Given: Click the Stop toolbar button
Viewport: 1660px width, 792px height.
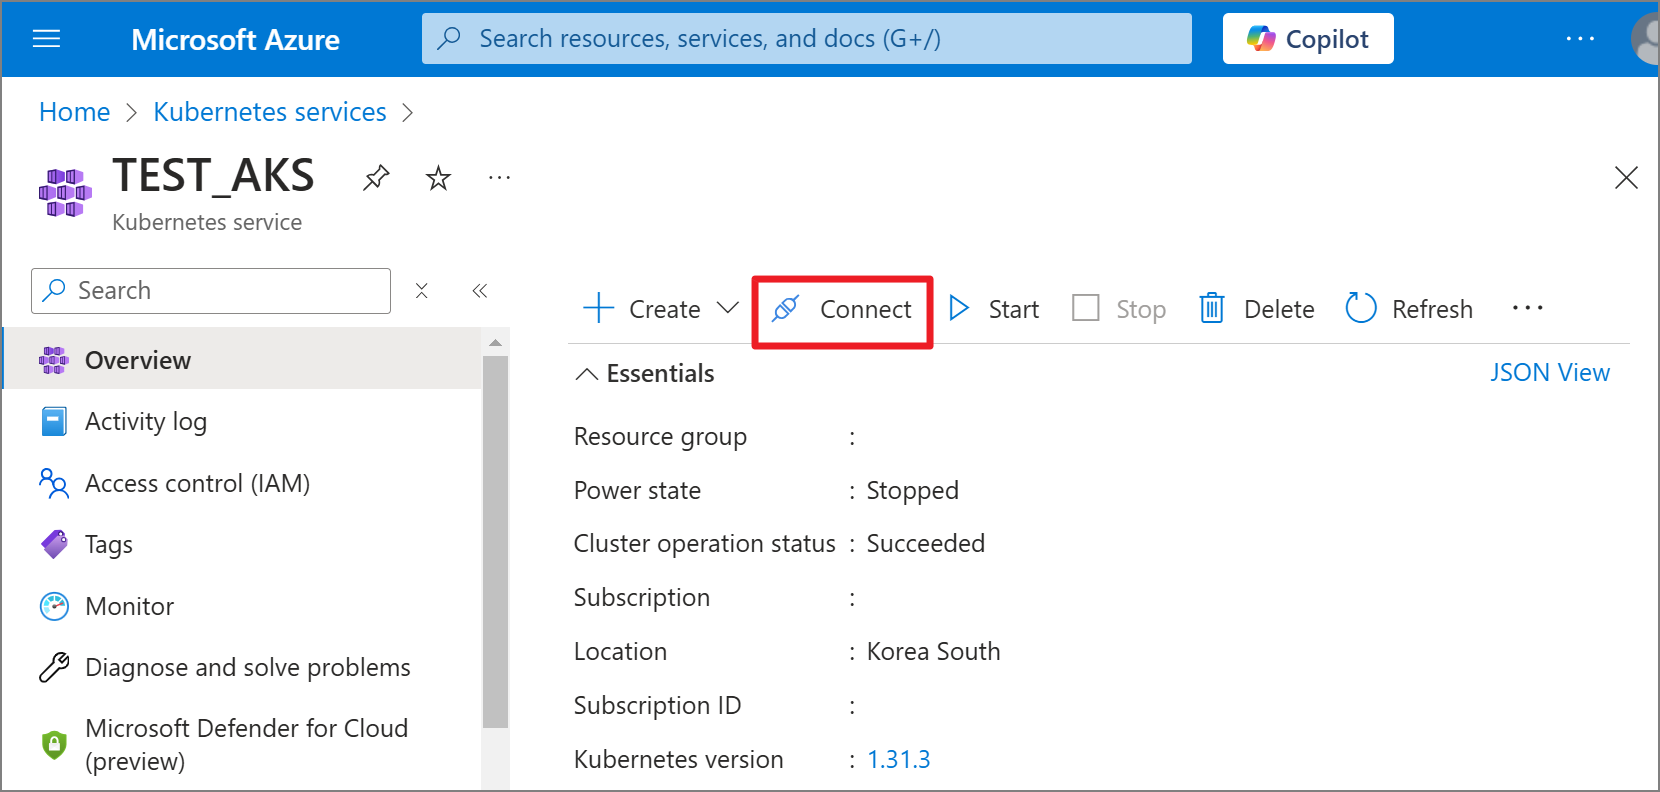Looking at the screenshot, I should [1119, 309].
